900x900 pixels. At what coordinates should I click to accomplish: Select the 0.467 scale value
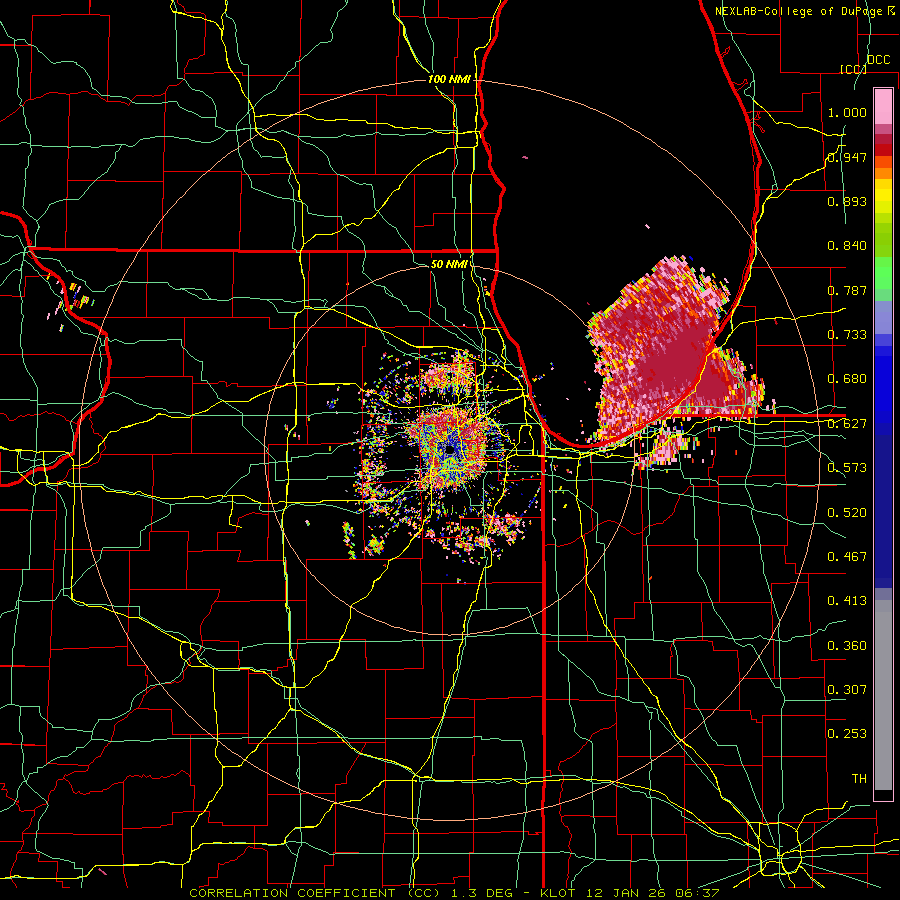[847, 556]
